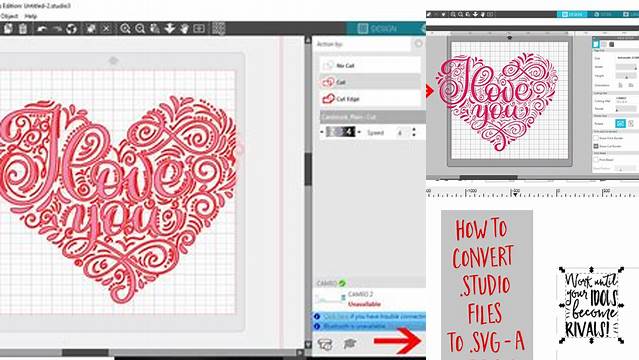Switch to DESIGN tab in small window
The height and width of the screenshot is (360, 639).
tap(572, 14)
